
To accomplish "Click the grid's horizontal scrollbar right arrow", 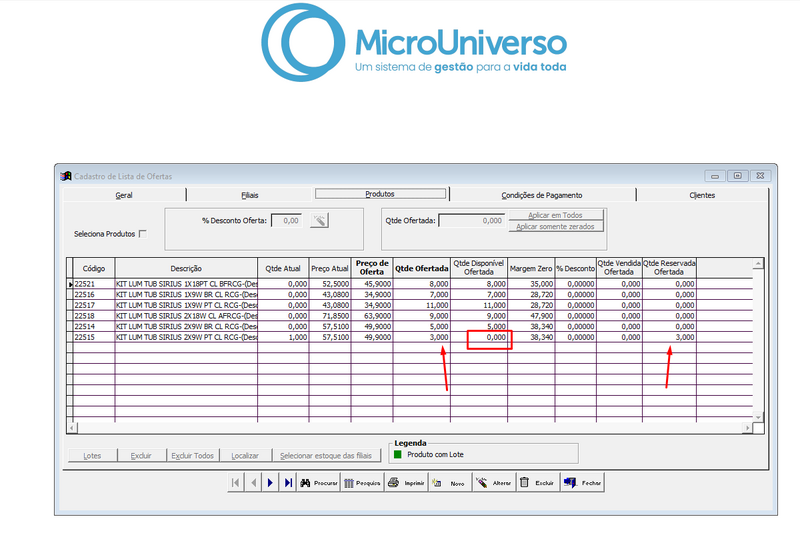I will [x=747, y=428].
